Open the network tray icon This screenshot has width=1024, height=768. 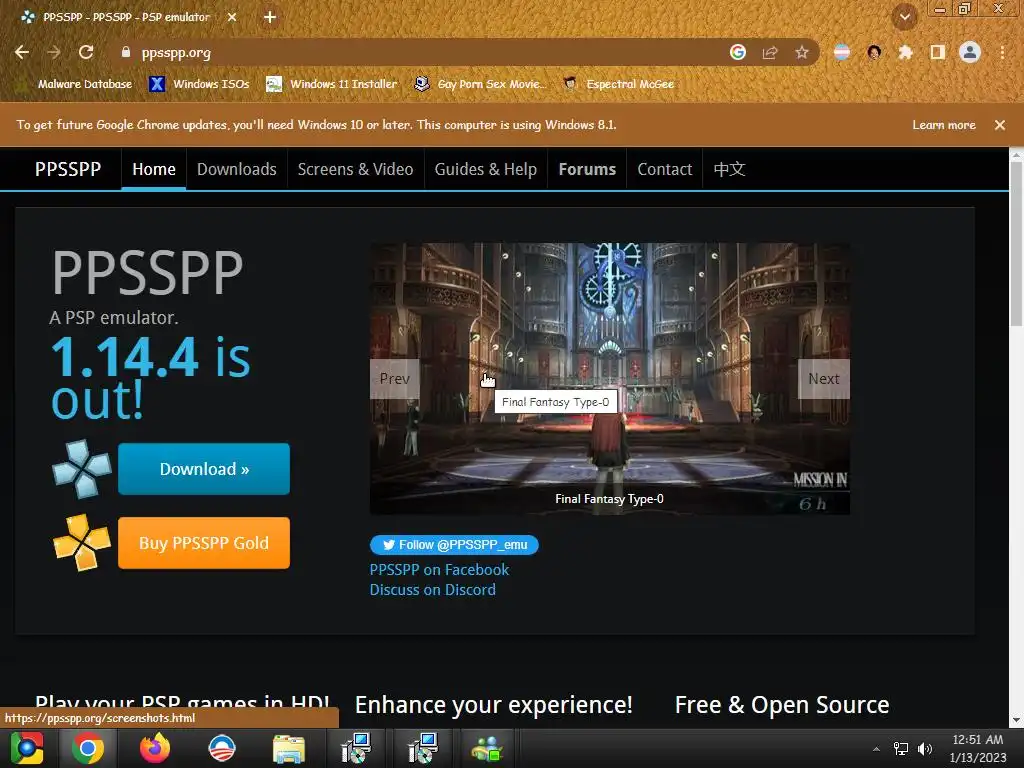pos(901,749)
